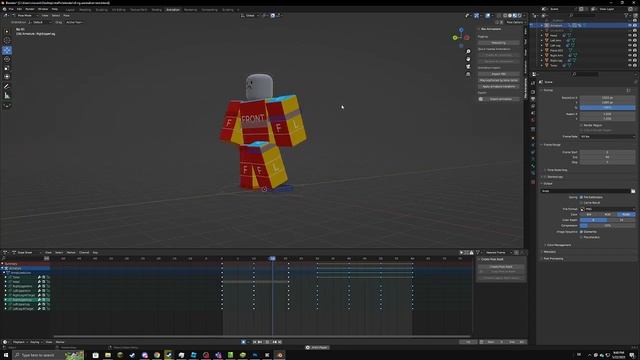
Task: Click Map keyframes by bone name button
Action: click(x=498, y=80)
